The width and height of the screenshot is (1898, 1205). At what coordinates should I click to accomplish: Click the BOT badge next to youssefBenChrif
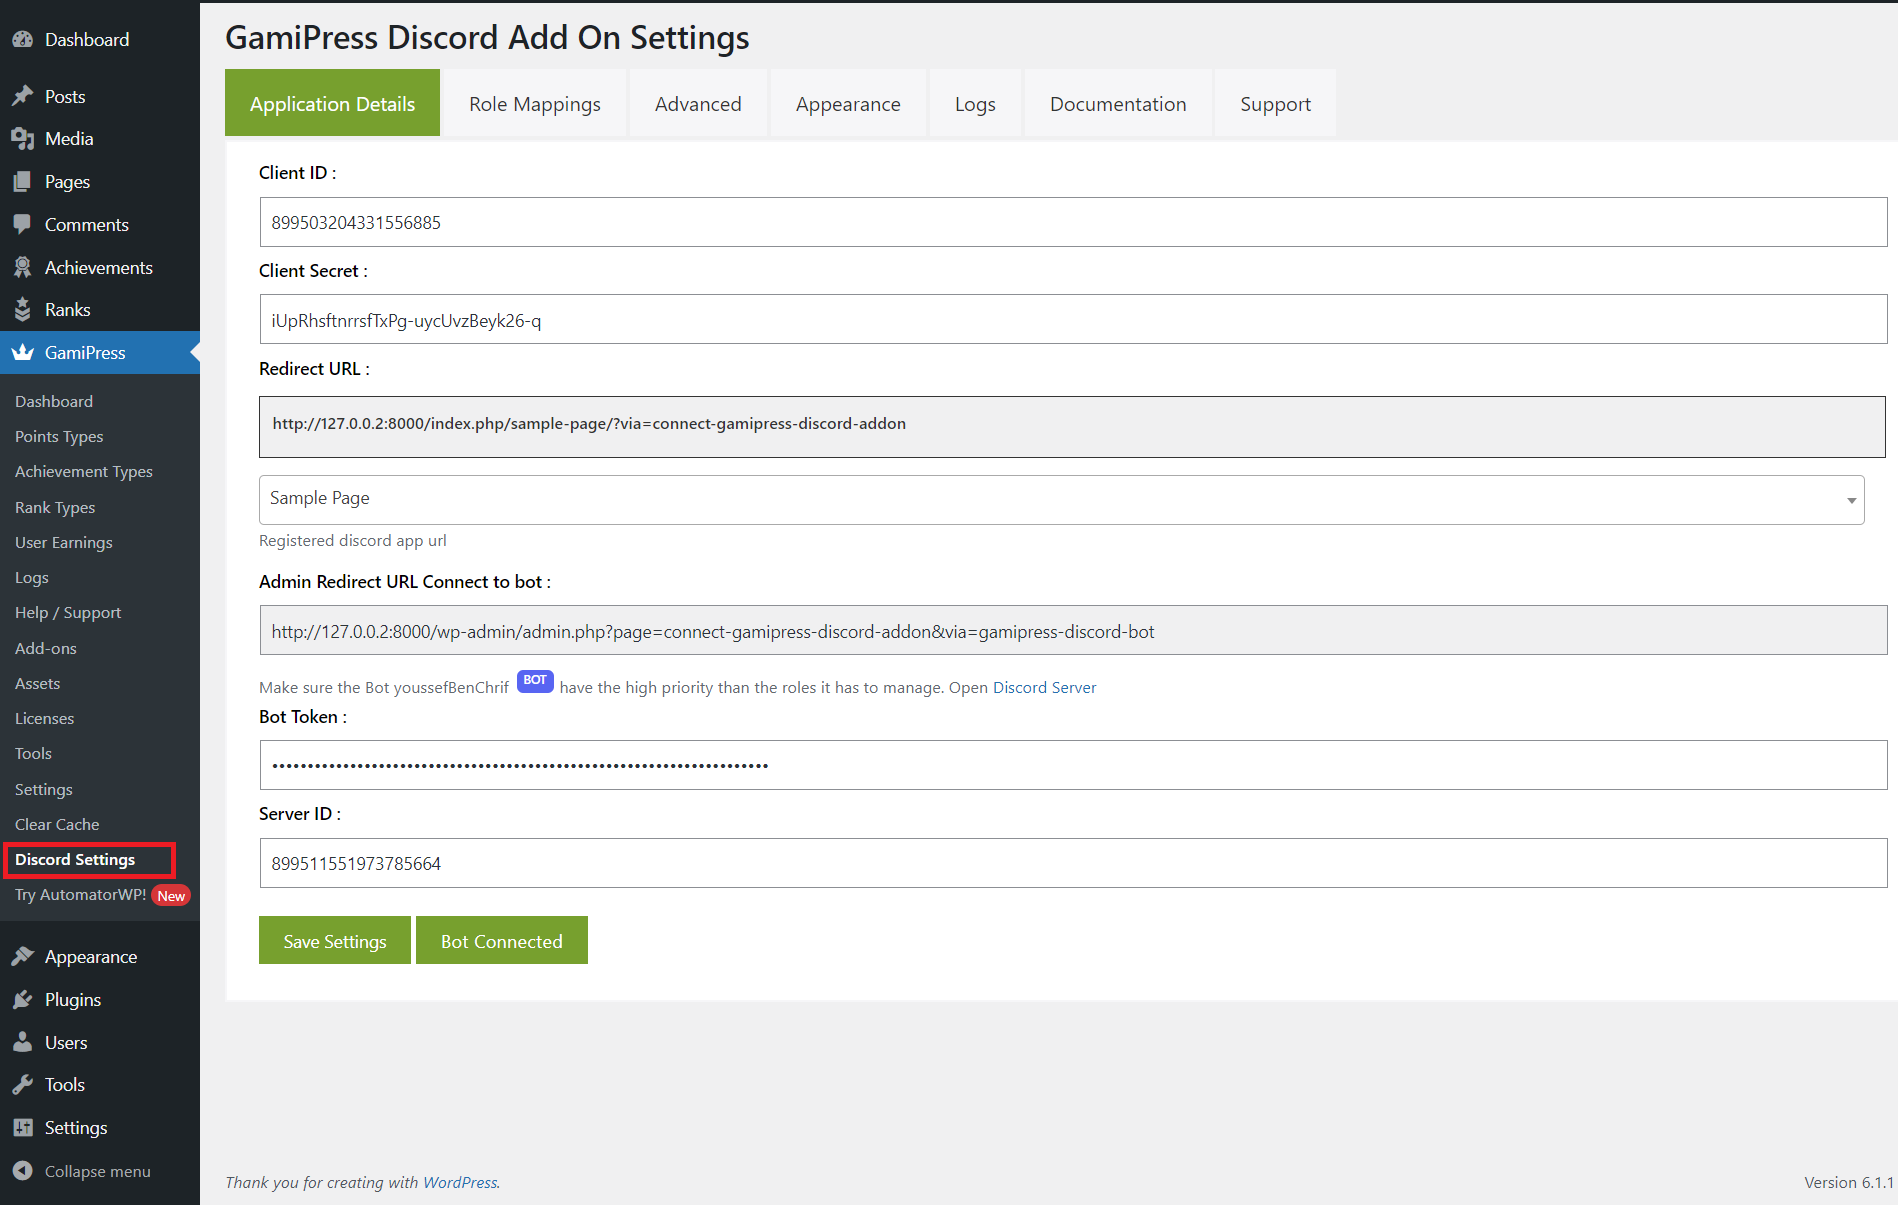click(x=535, y=681)
